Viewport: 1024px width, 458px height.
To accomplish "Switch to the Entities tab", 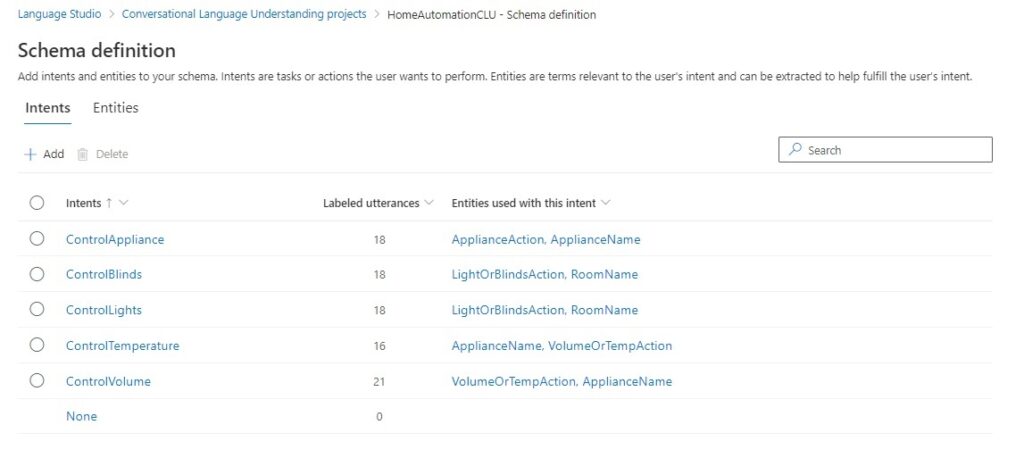I will 115,108.
